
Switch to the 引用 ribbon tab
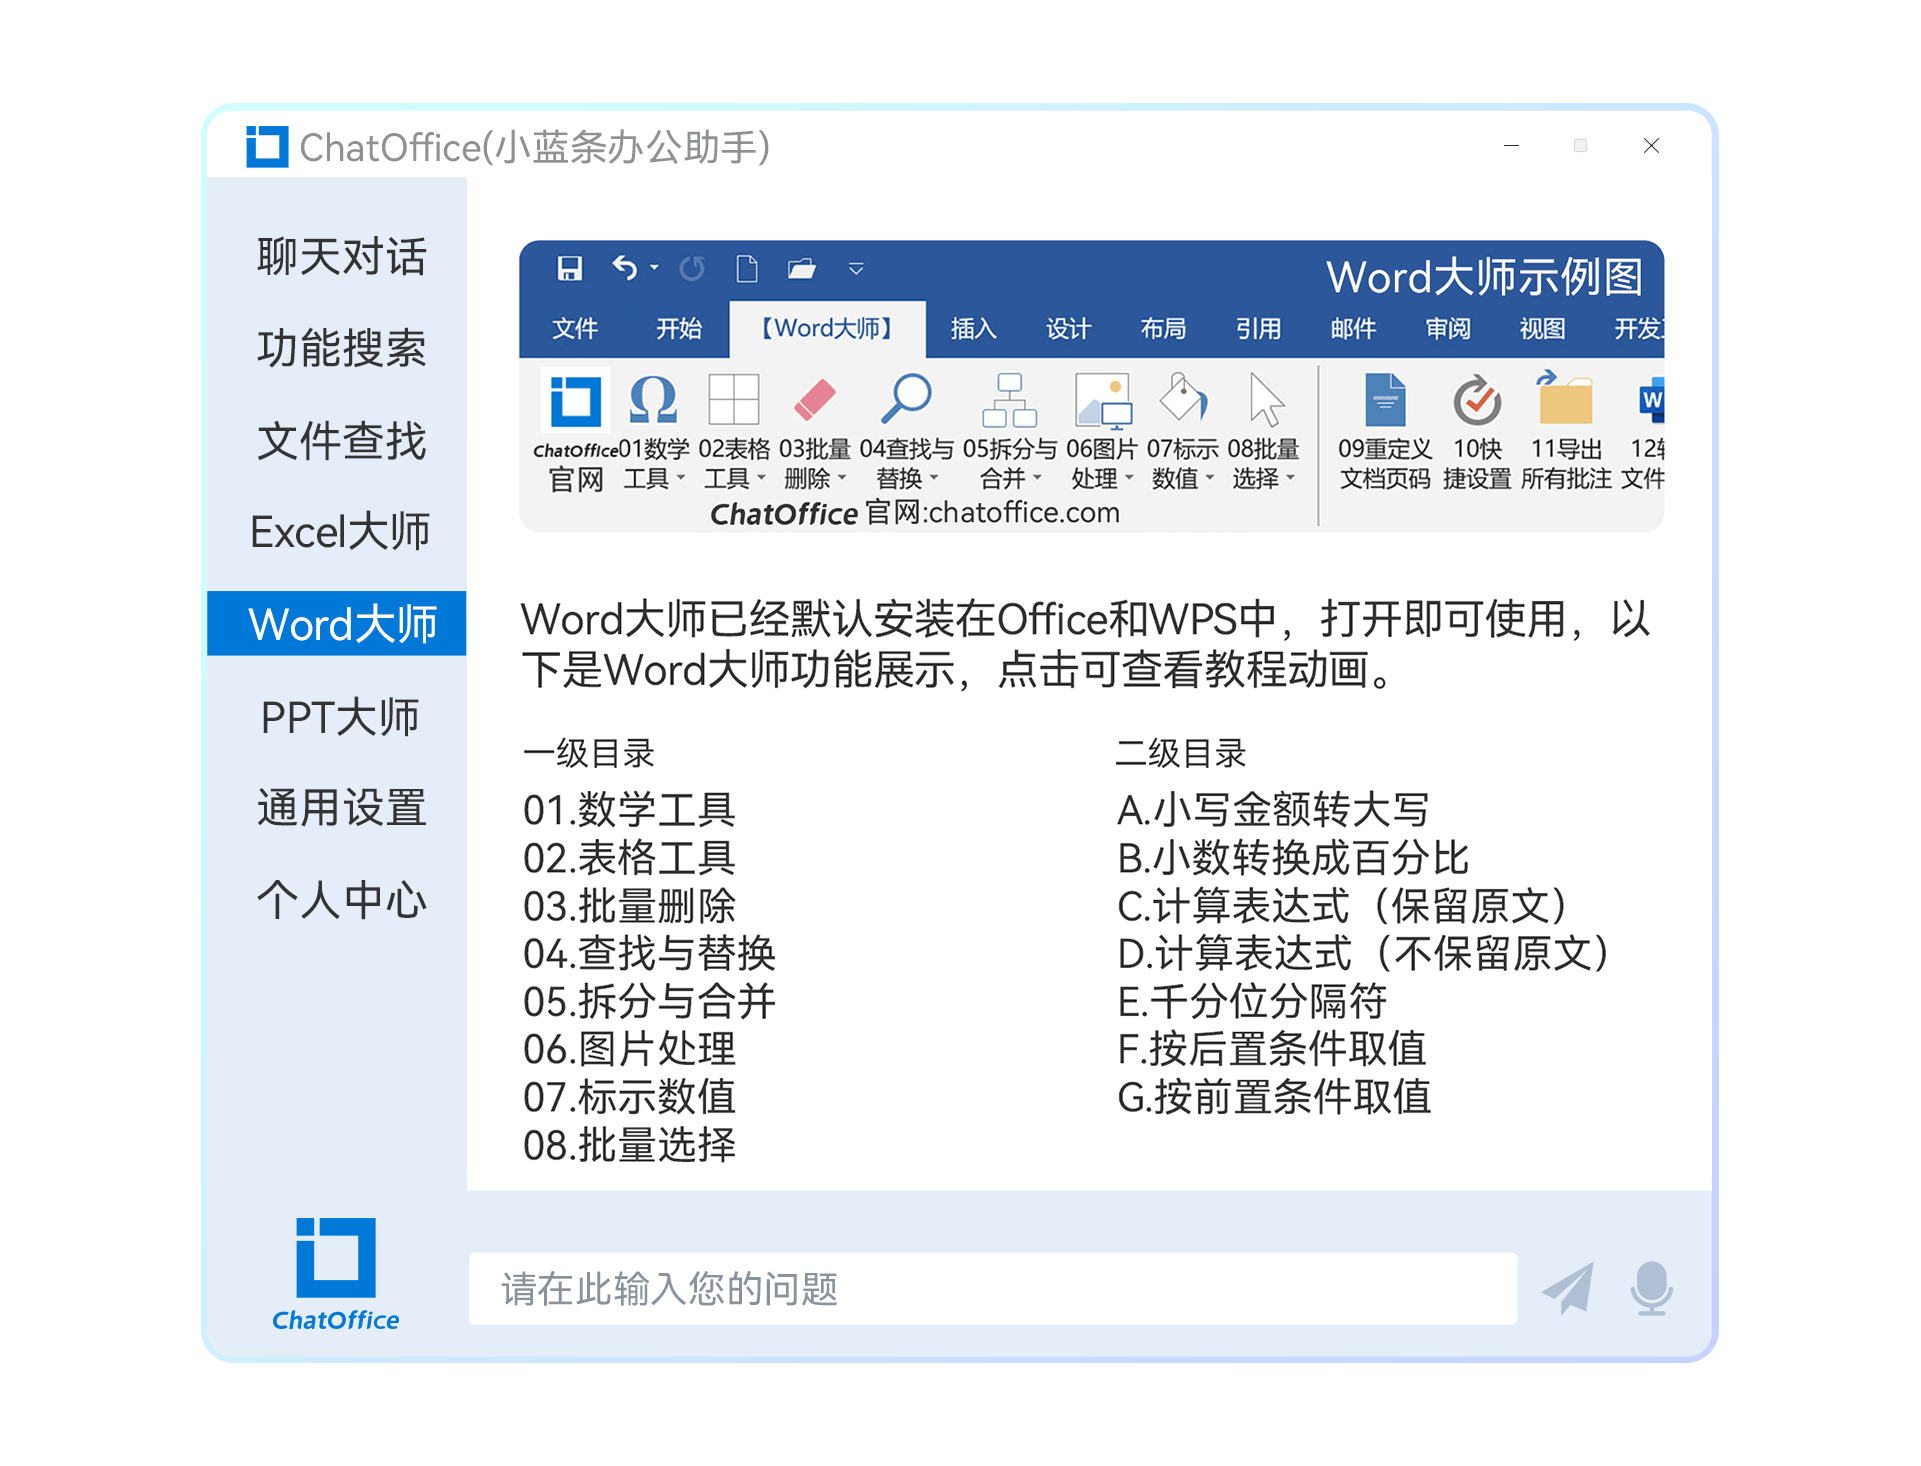point(1258,328)
